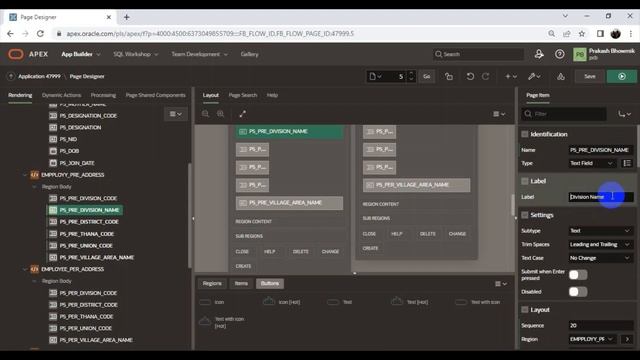Collapse the Identification property group
640x360 pixels.
[525, 134]
